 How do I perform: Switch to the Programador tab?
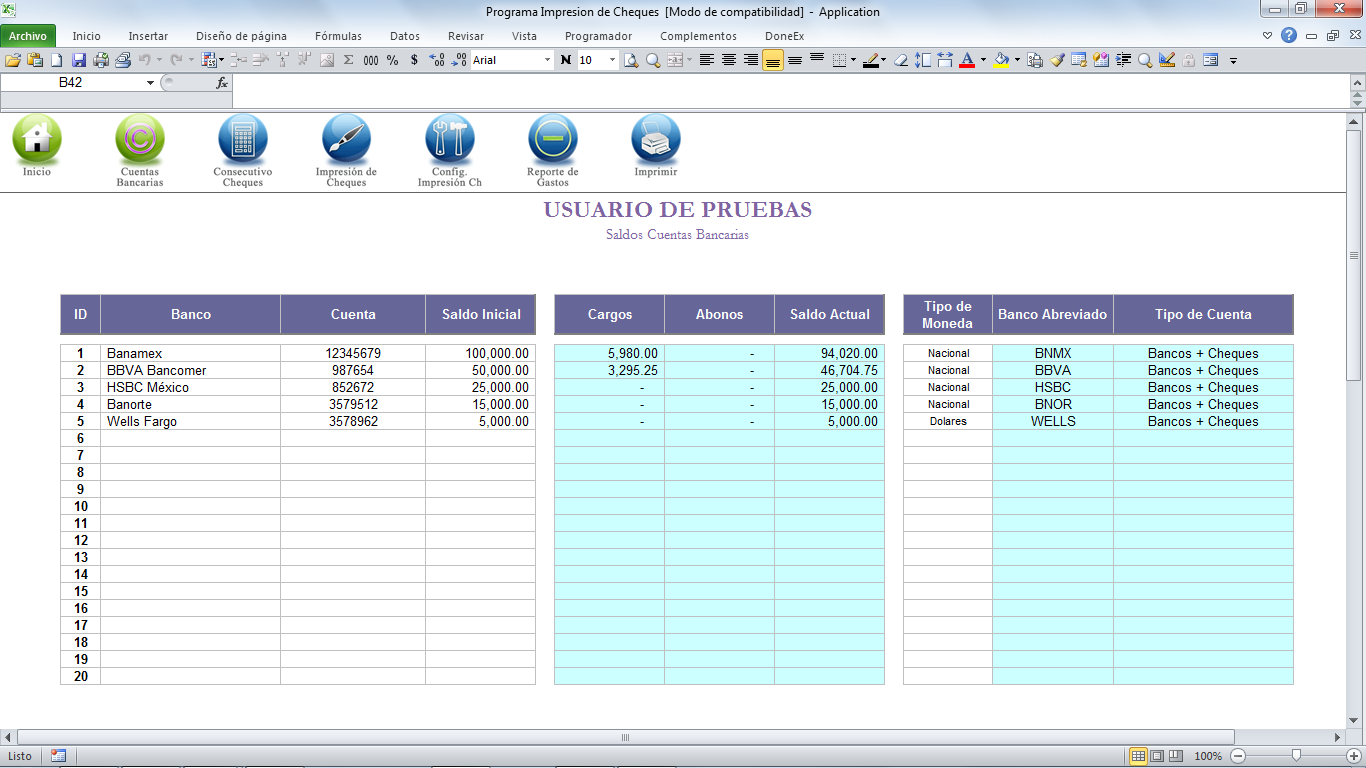point(598,36)
